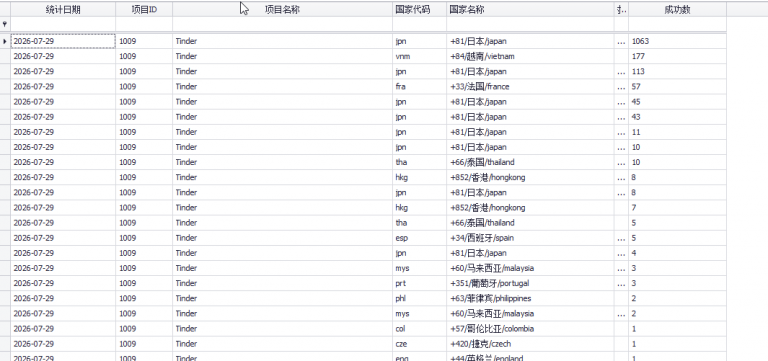Select the 11 success count cell
This screenshot has height=361, width=768.
tap(677, 132)
